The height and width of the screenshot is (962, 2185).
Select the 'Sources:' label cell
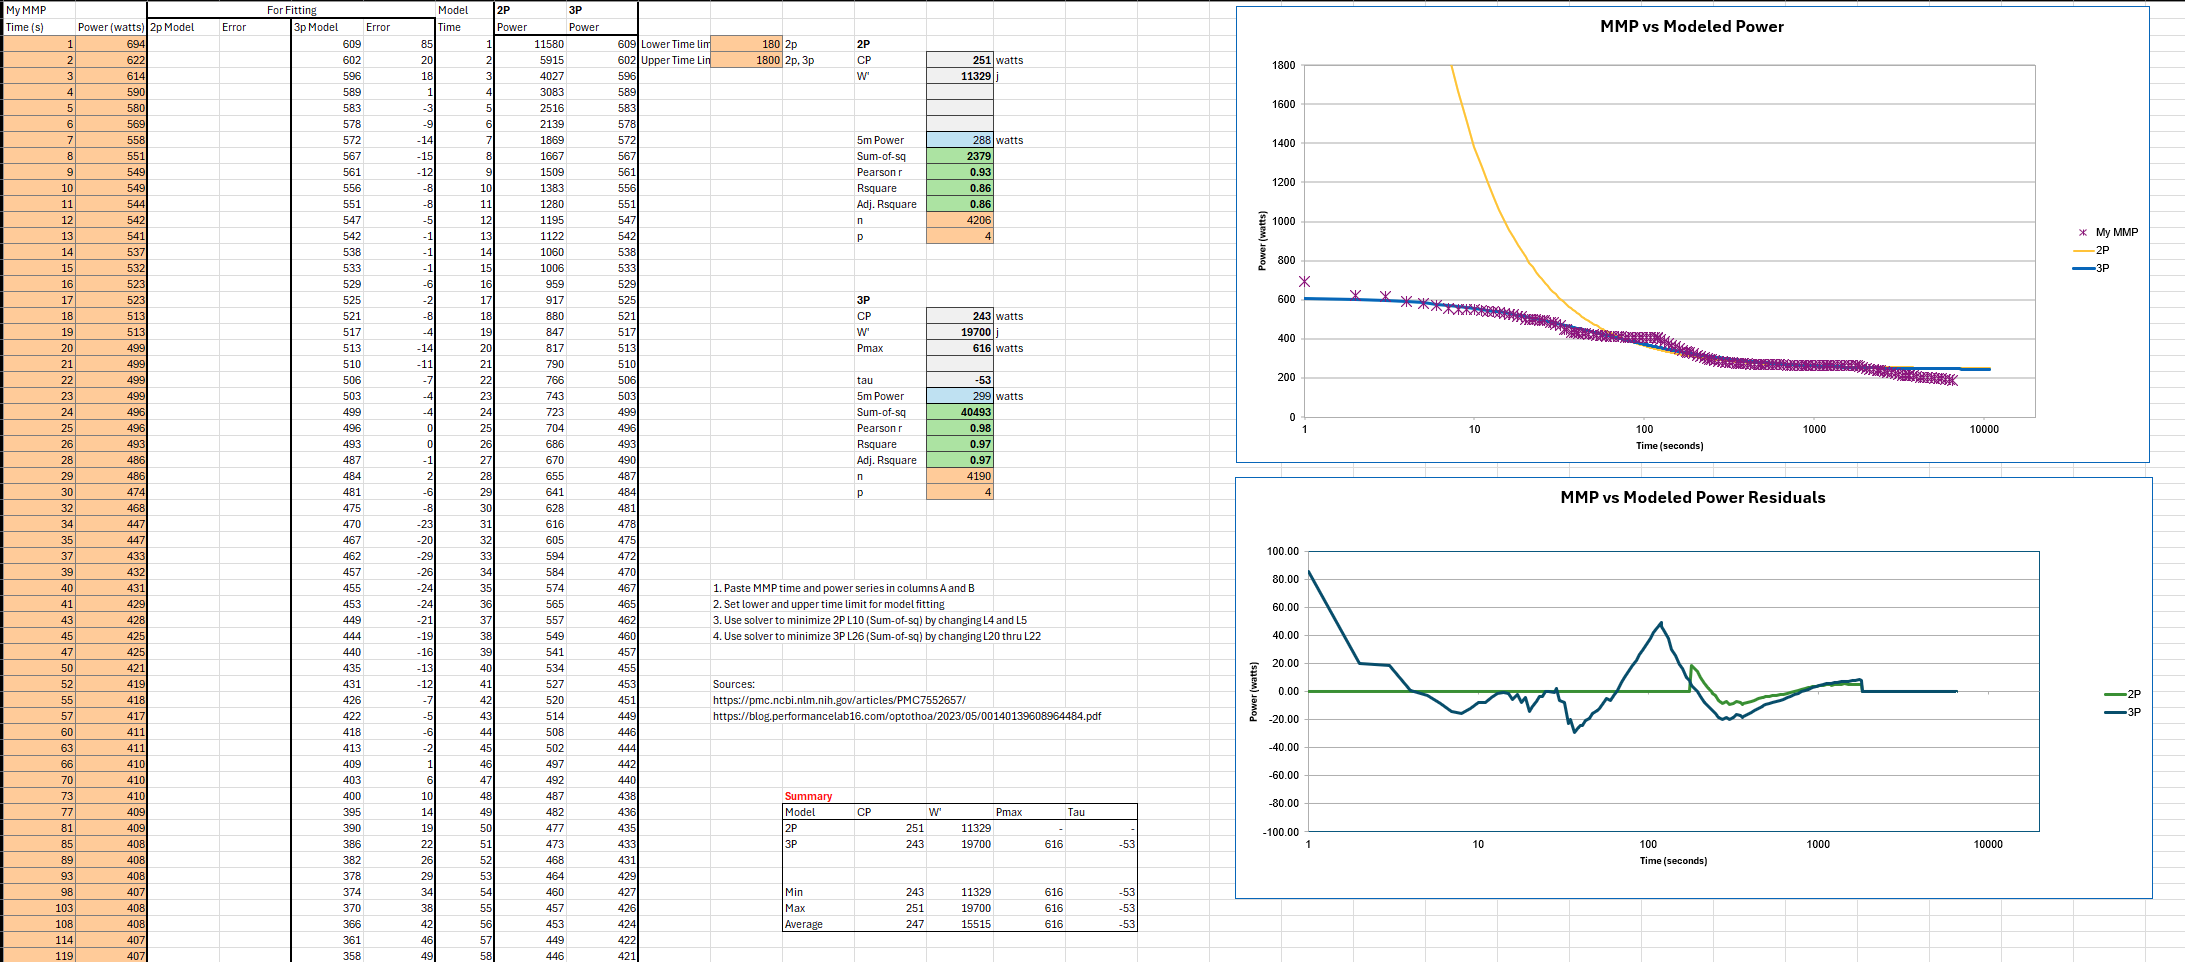tap(746, 684)
